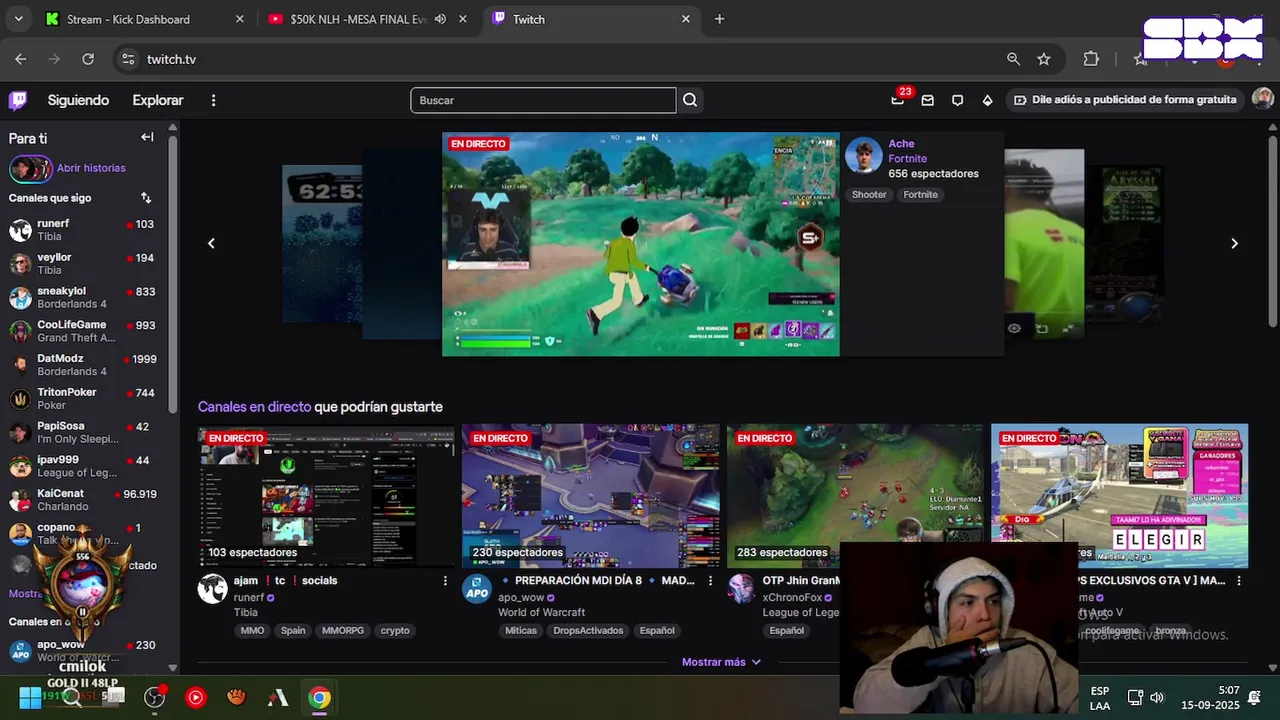1280x720 pixels.
Task: Open OBS Studio from the taskbar
Action: point(154,697)
